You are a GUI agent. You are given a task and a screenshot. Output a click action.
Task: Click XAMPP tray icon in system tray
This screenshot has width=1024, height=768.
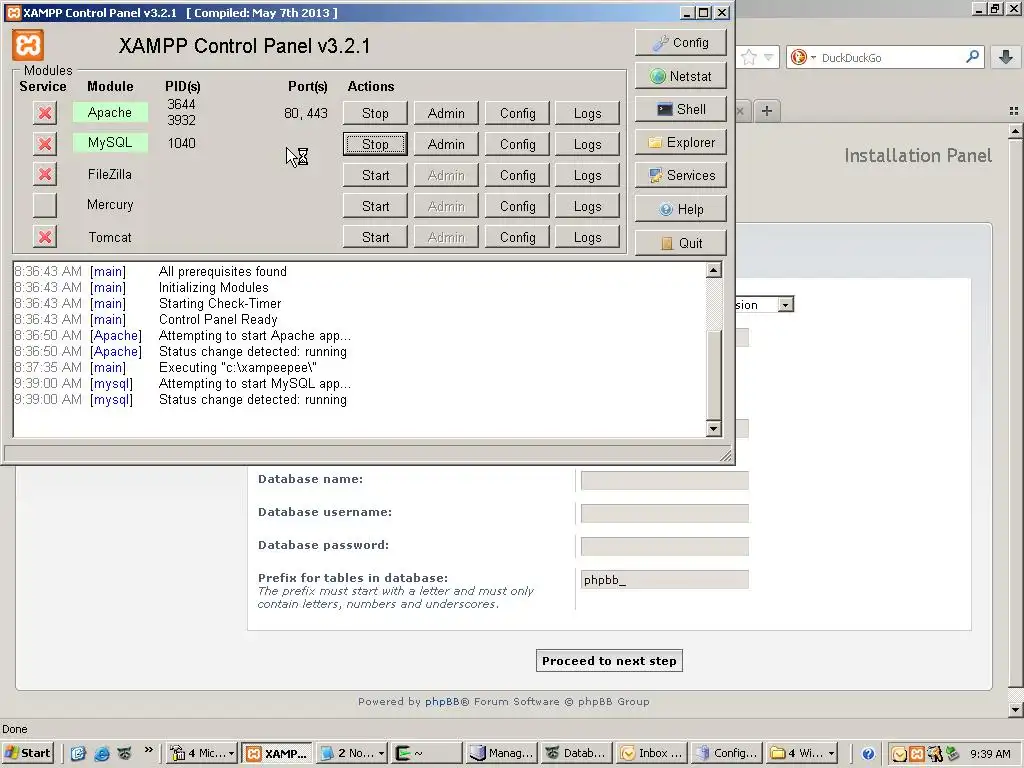917,754
